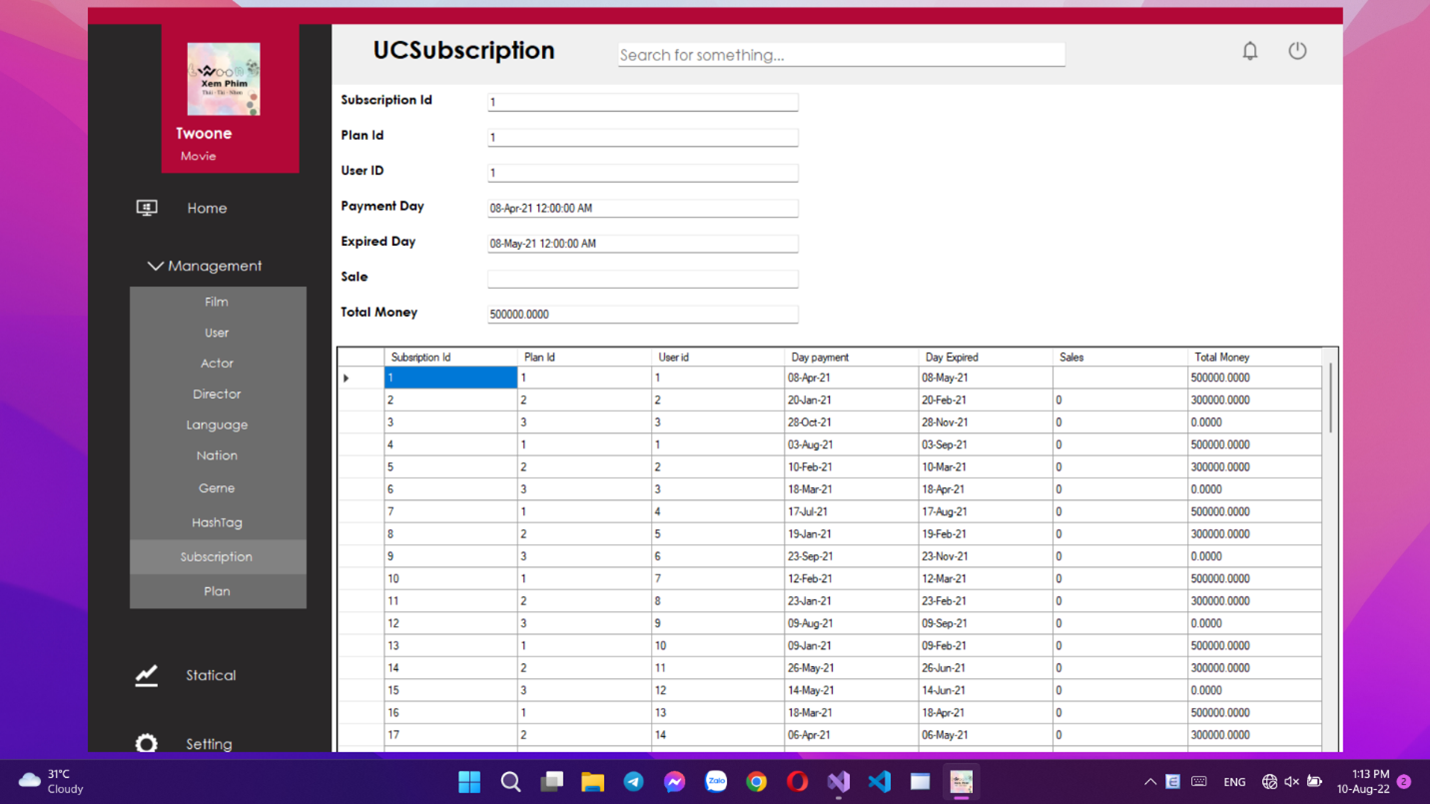Collapse the Management chevron
This screenshot has height=804, width=1430.
click(x=155, y=266)
